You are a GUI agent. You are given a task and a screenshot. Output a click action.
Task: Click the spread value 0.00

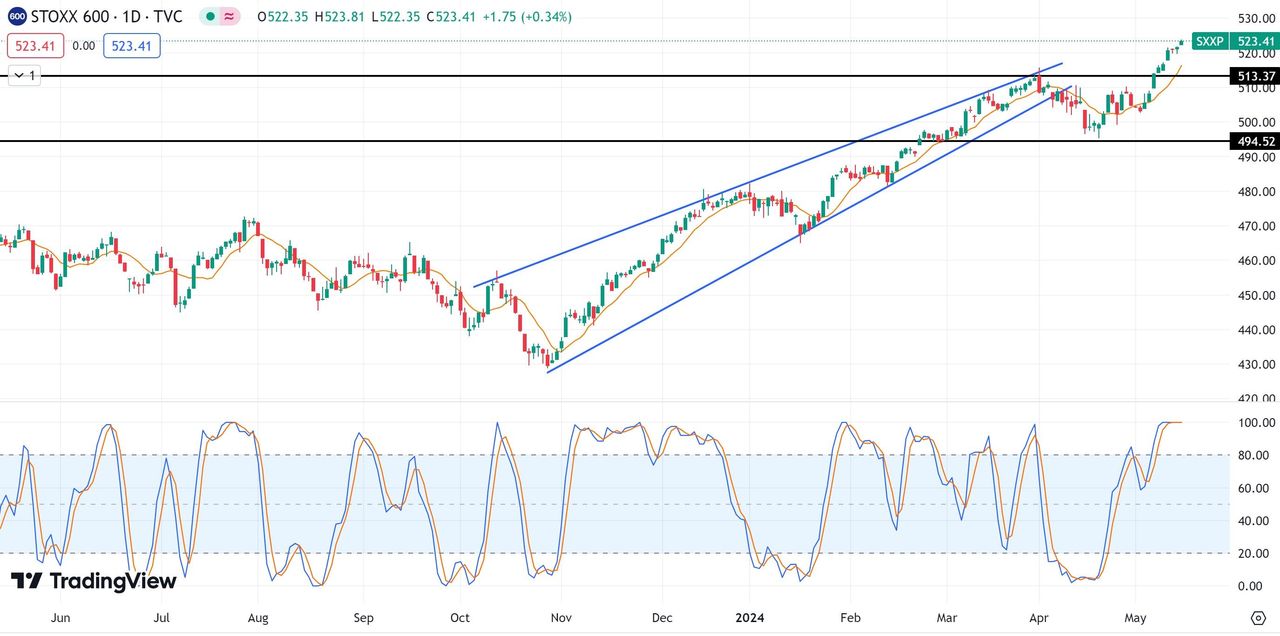tap(84, 45)
